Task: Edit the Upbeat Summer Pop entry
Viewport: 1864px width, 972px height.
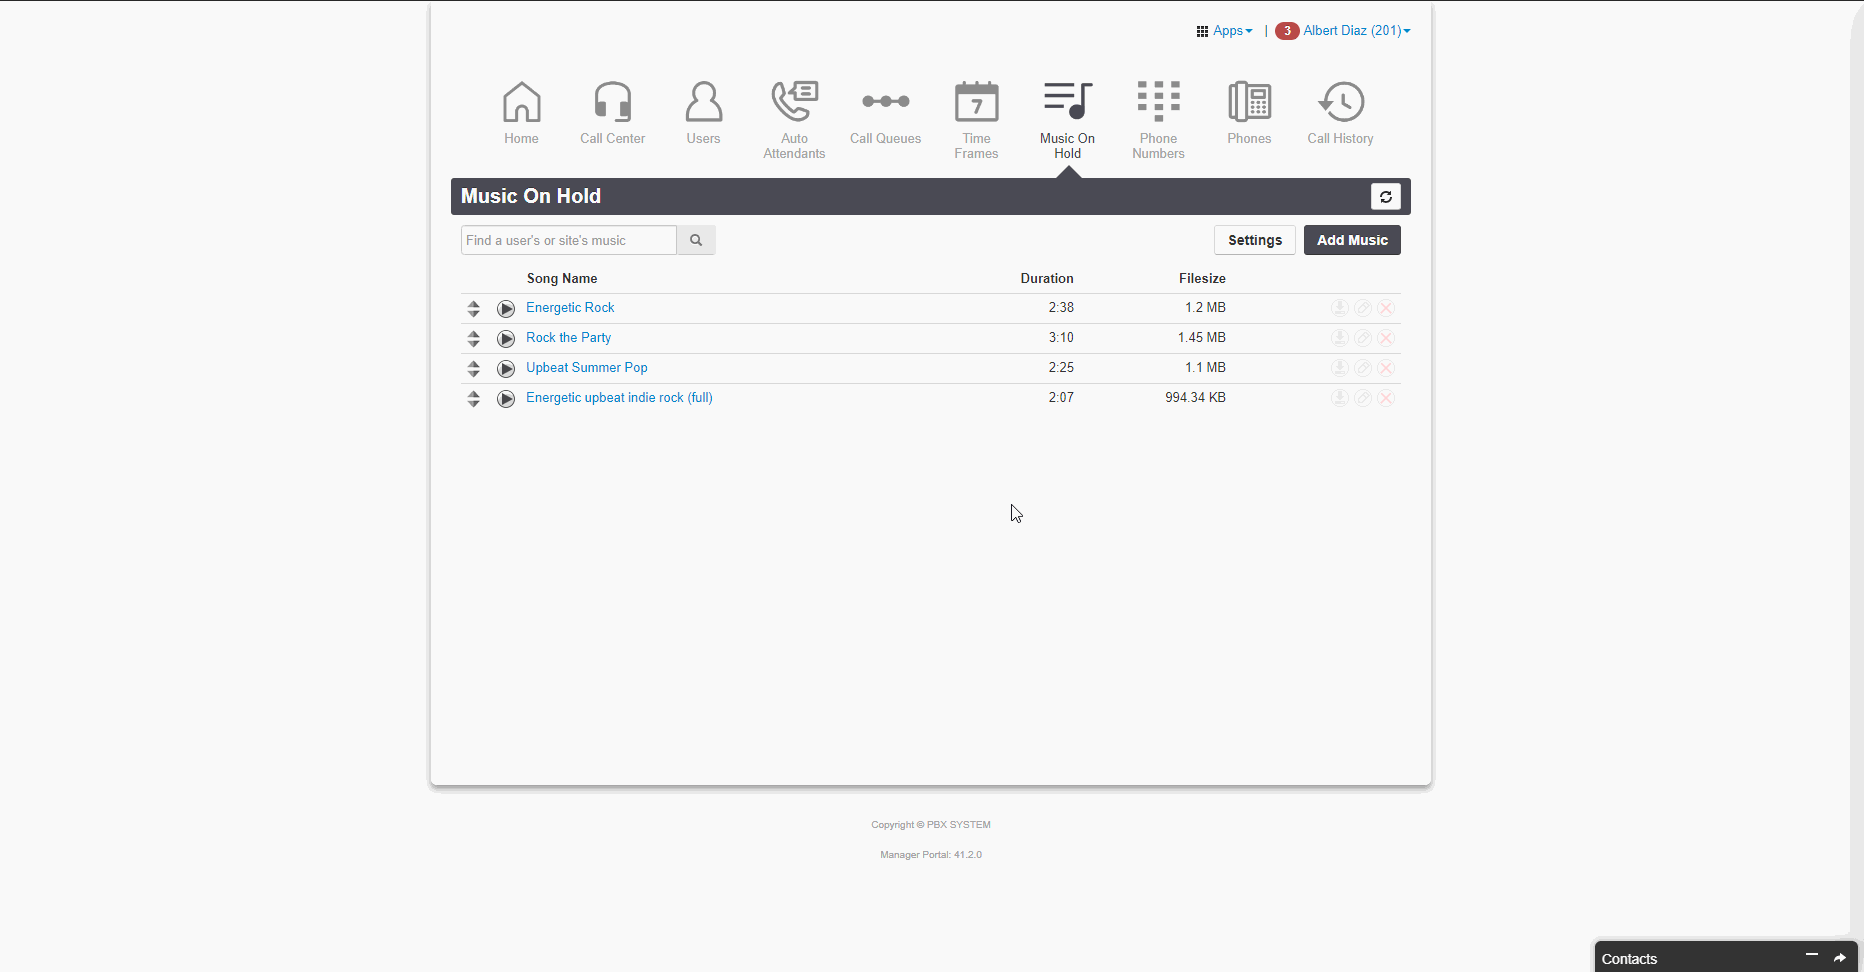Action: coord(1363,368)
